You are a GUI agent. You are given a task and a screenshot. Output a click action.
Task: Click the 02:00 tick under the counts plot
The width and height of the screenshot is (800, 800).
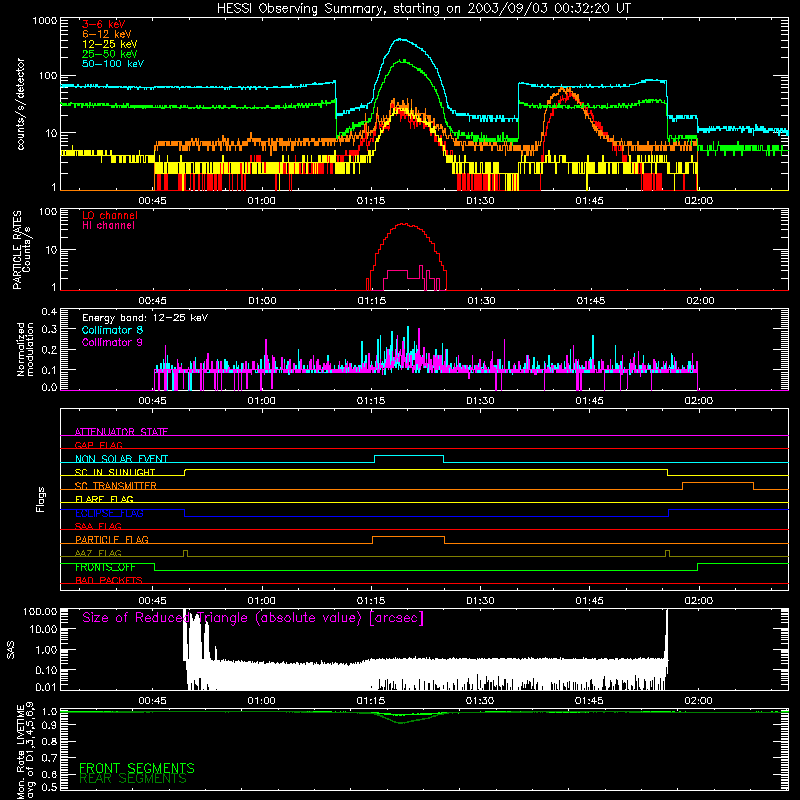[x=698, y=201]
